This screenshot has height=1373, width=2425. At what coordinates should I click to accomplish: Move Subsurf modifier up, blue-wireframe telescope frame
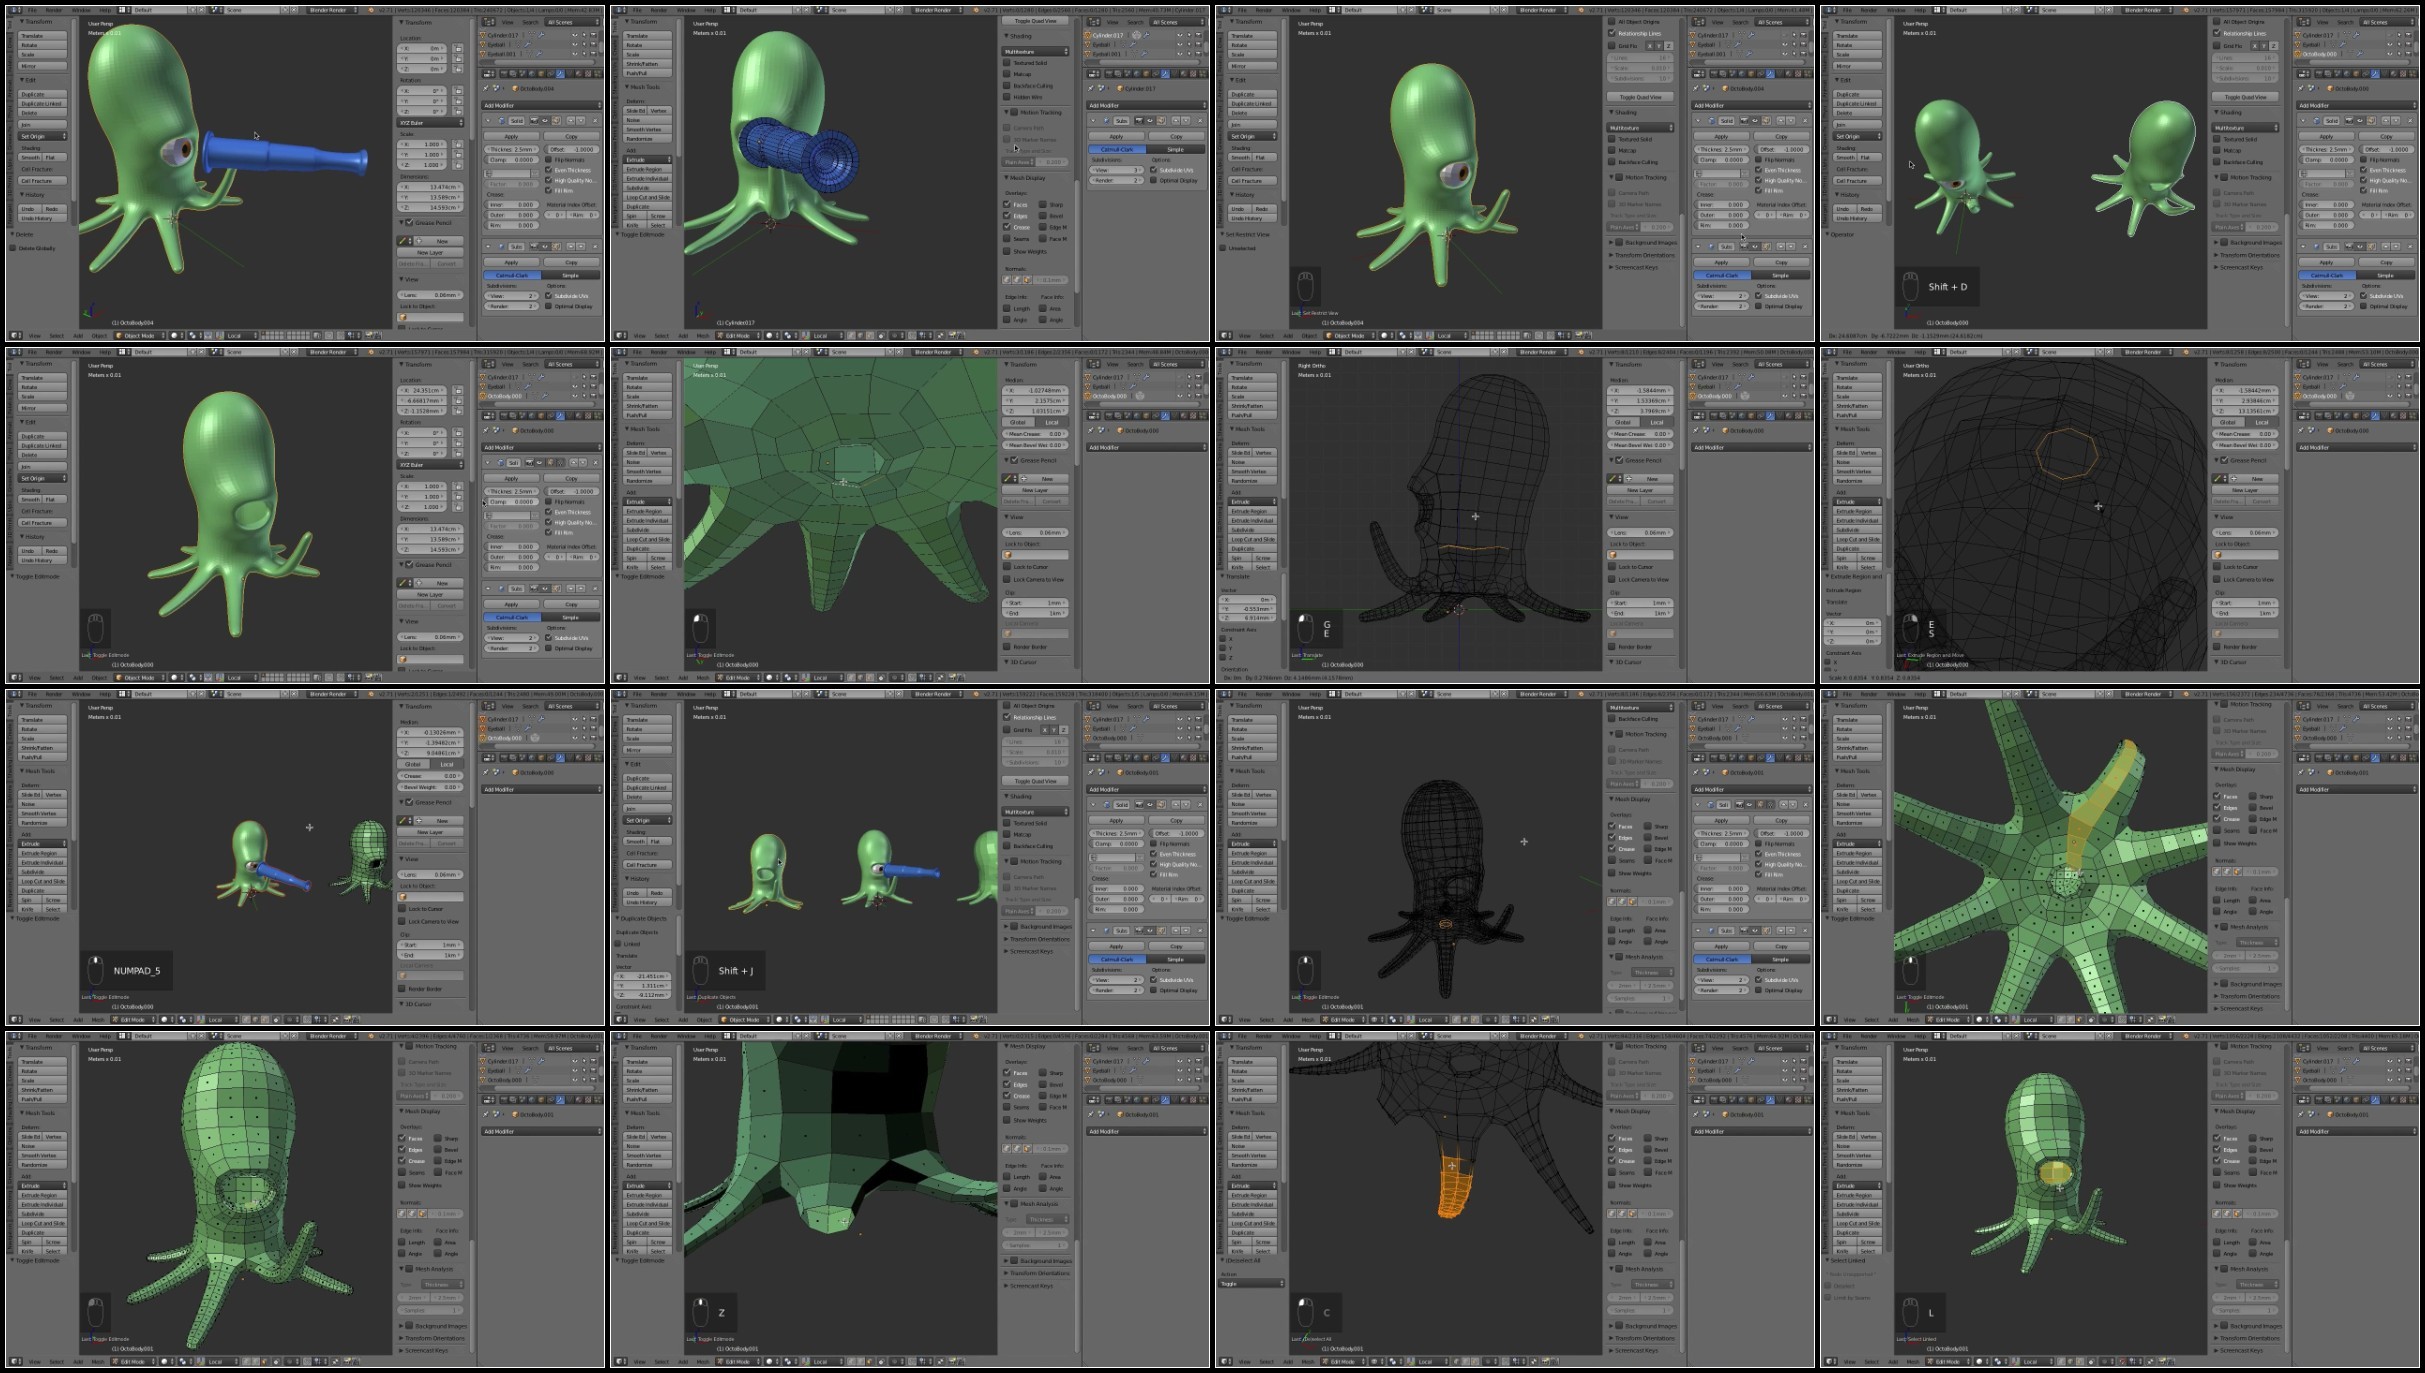[x=1175, y=121]
